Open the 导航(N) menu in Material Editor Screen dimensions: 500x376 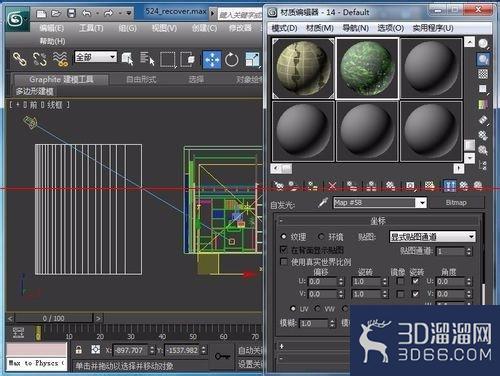355,28
